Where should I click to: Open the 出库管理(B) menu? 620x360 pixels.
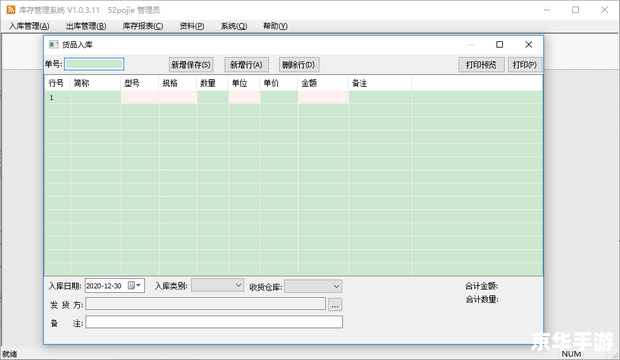coord(86,26)
